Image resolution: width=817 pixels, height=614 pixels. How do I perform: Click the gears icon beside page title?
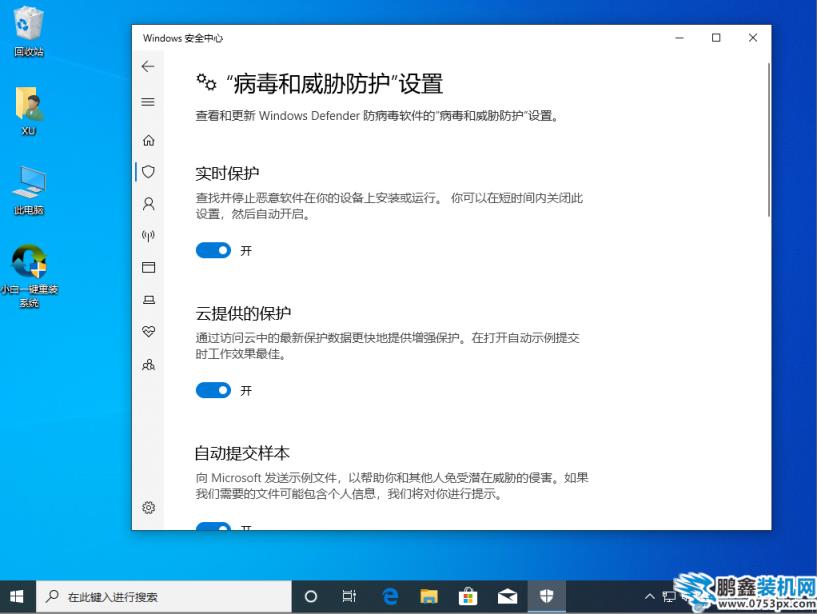point(206,82)
